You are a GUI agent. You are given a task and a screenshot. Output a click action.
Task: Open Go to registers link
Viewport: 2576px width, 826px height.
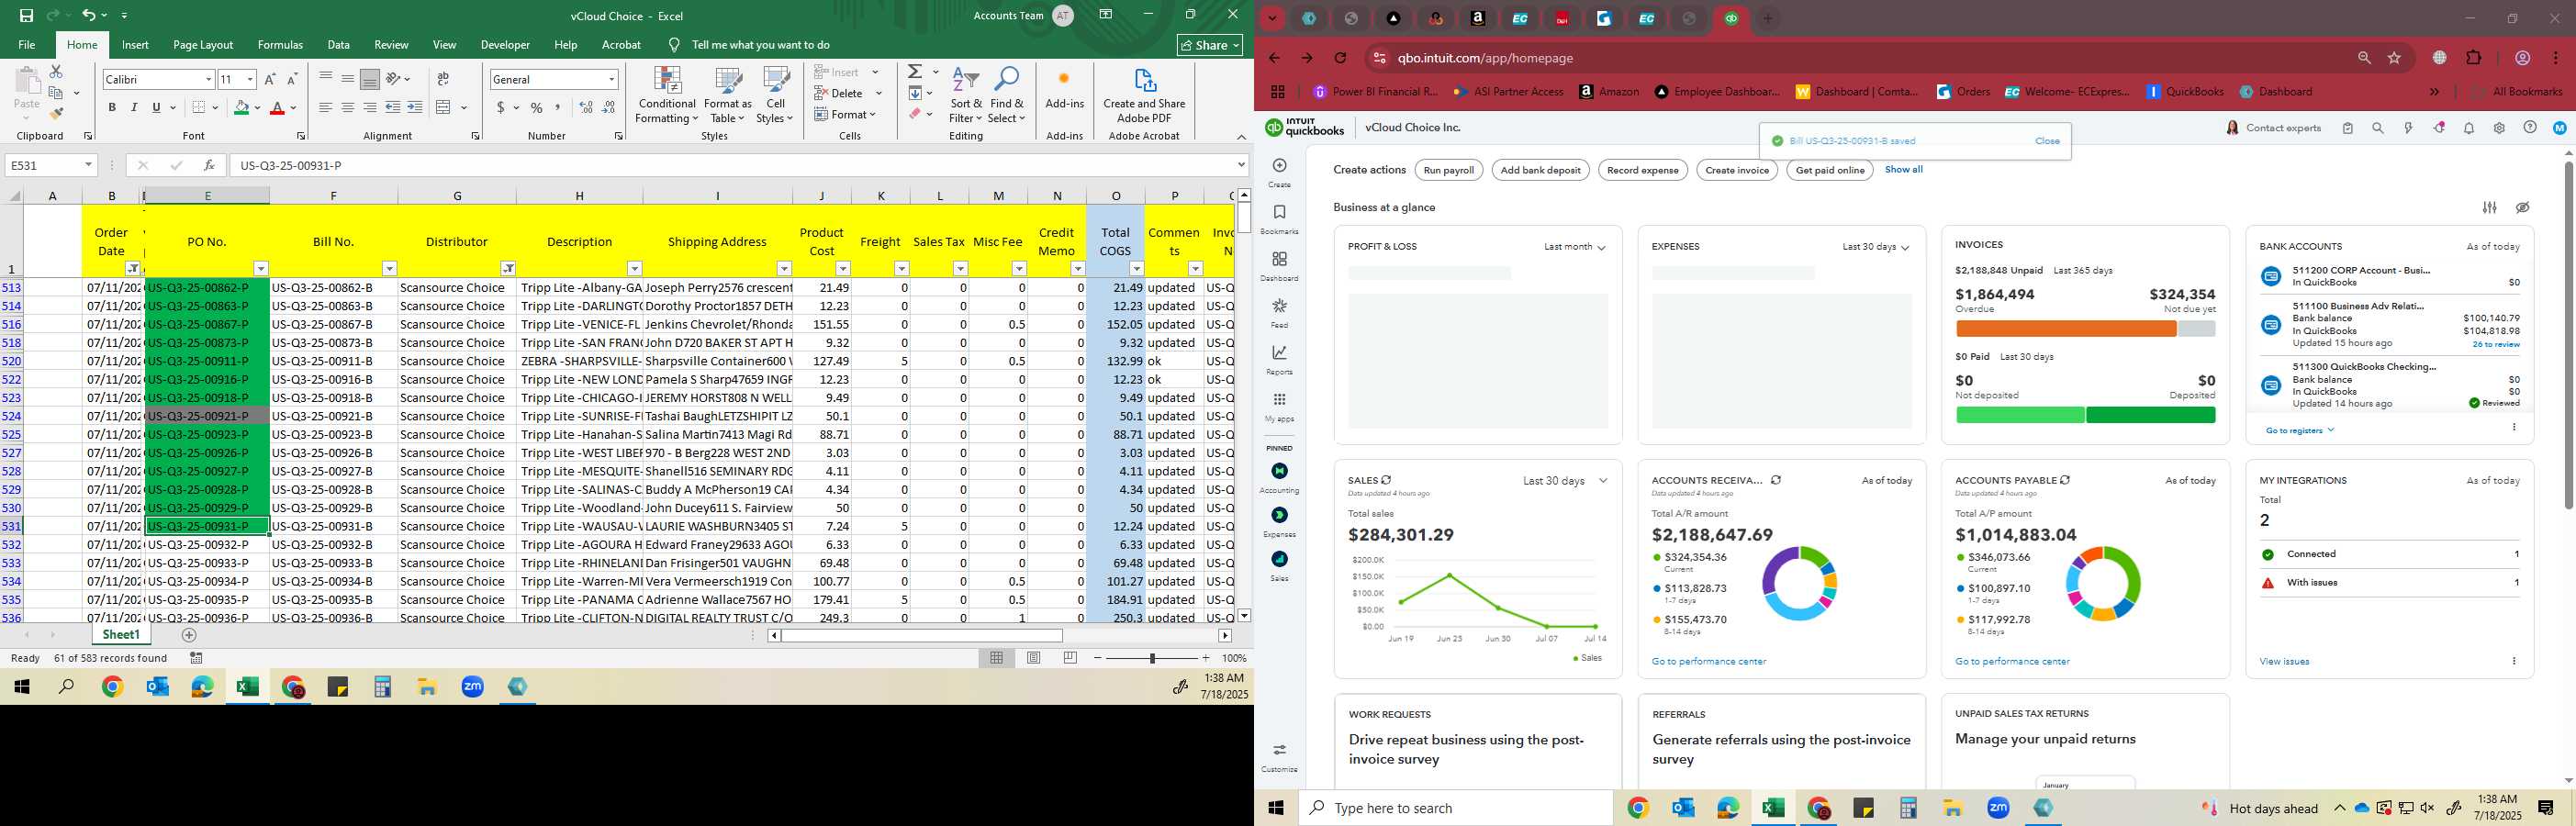(x=2299, y=431)
